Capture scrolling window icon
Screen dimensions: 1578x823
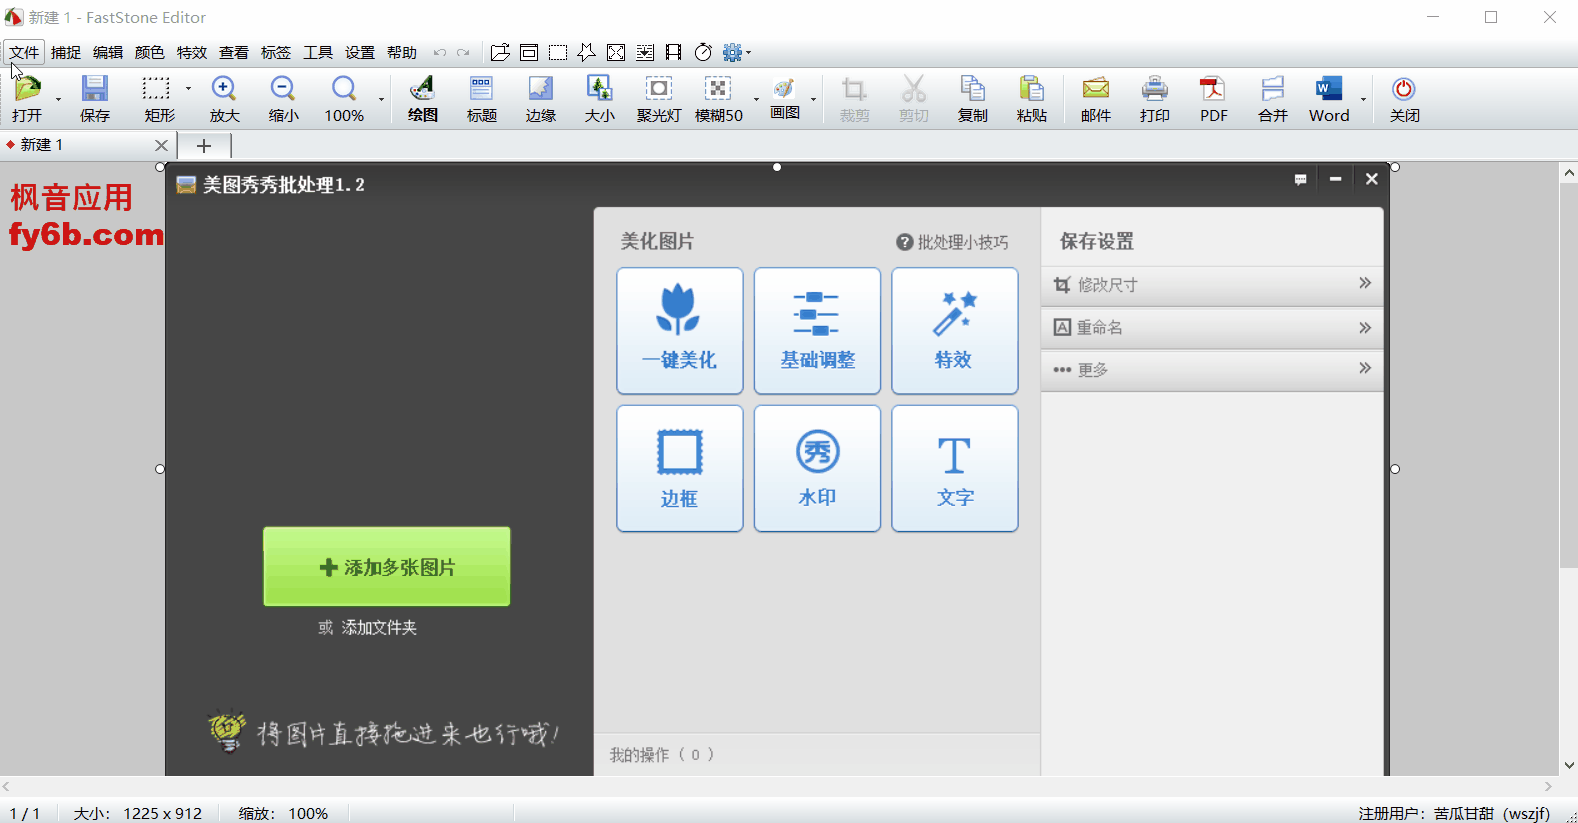pyautogui.click(x=645, y=52)
